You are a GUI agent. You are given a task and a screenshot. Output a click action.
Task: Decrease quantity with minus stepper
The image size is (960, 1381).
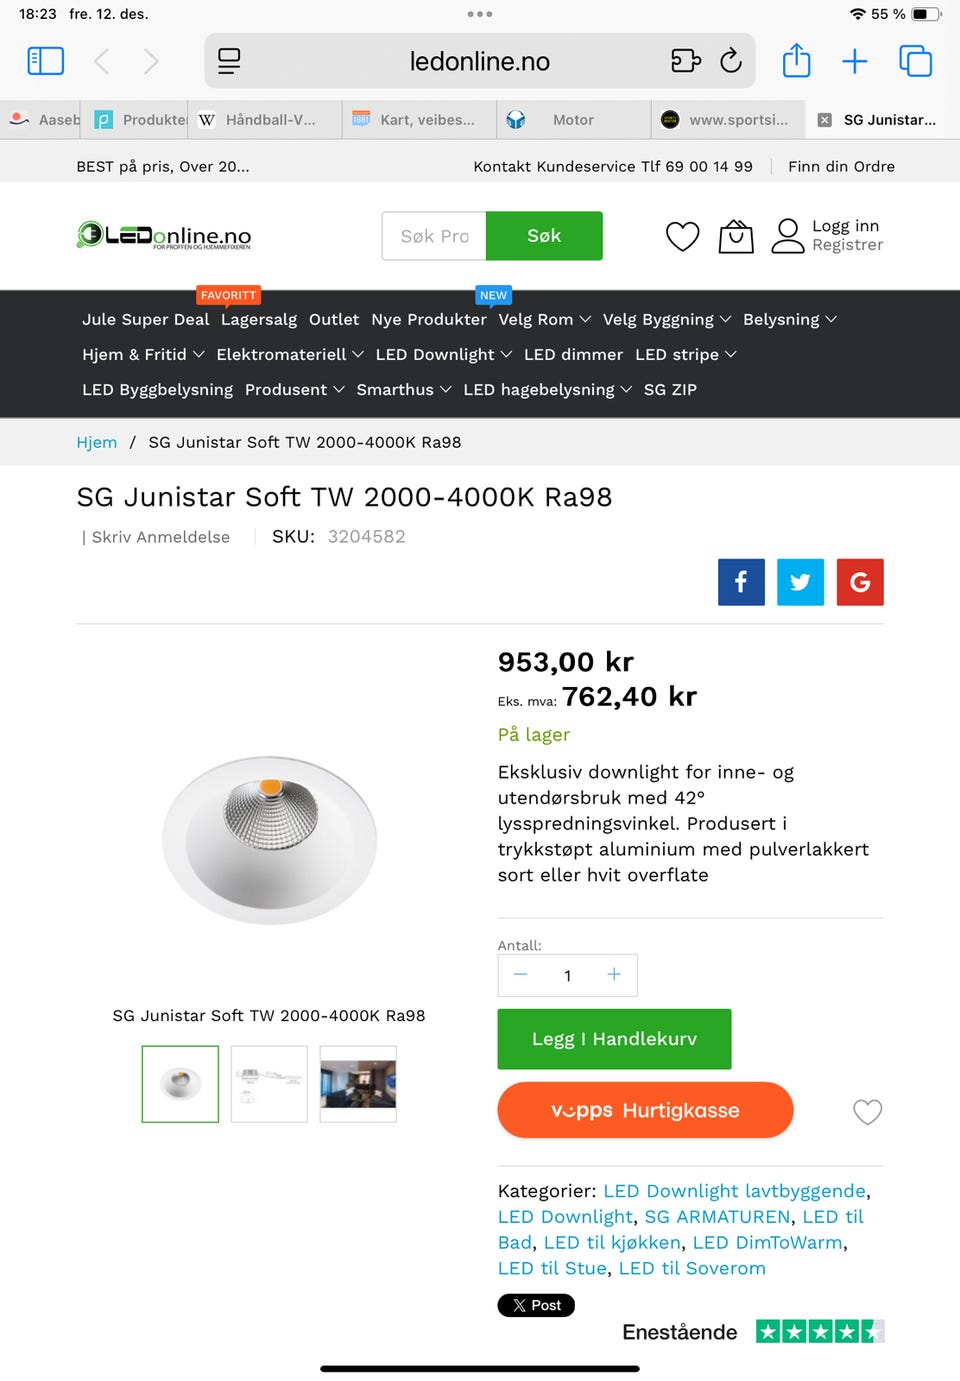[520, 974]
